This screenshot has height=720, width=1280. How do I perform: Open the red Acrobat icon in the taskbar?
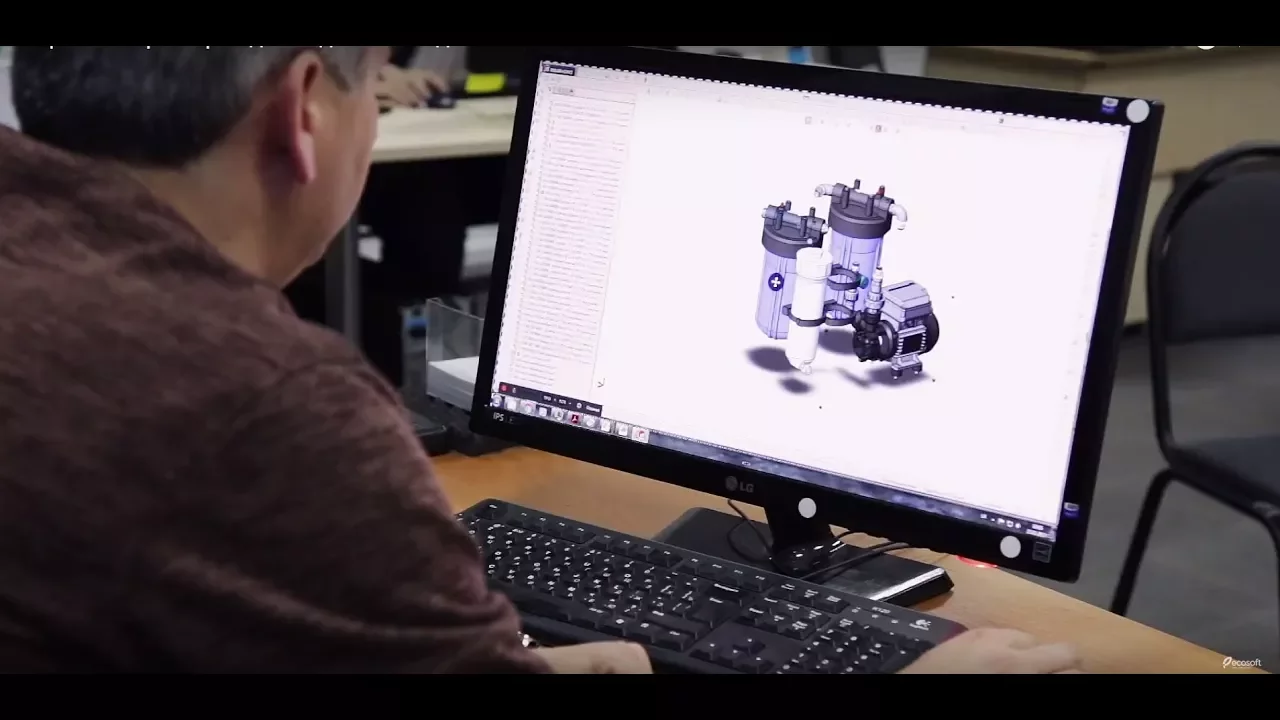point(575,419)
